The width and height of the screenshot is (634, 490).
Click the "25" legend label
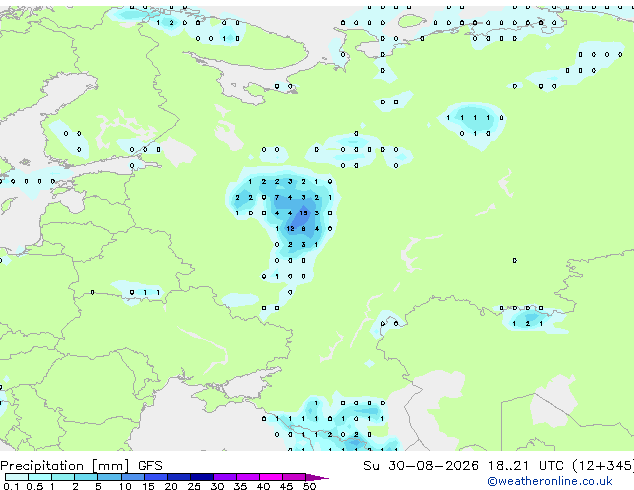tap(194, 486)
